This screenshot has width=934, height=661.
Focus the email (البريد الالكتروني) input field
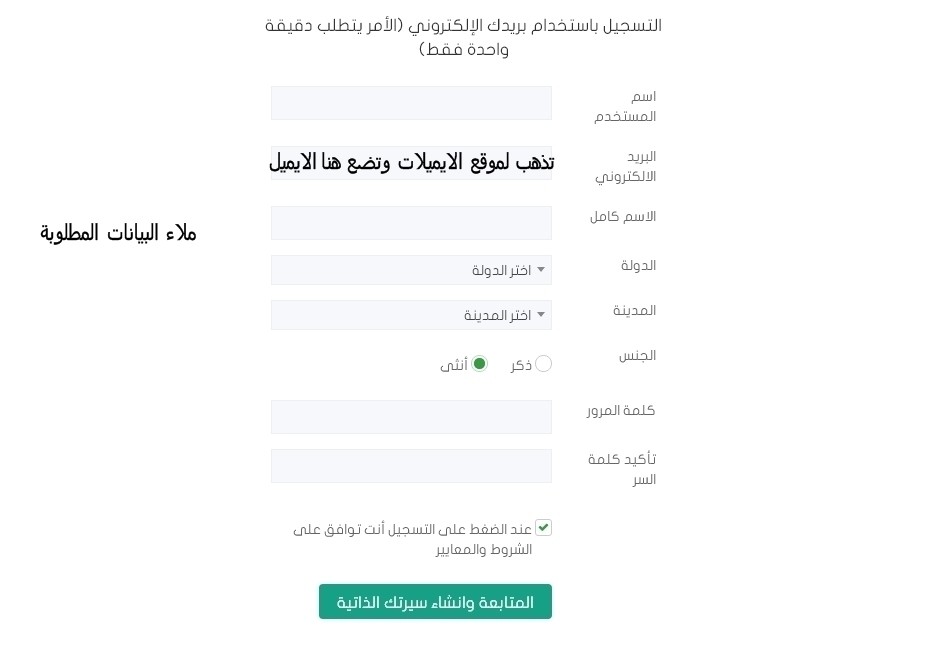(411, 163)
